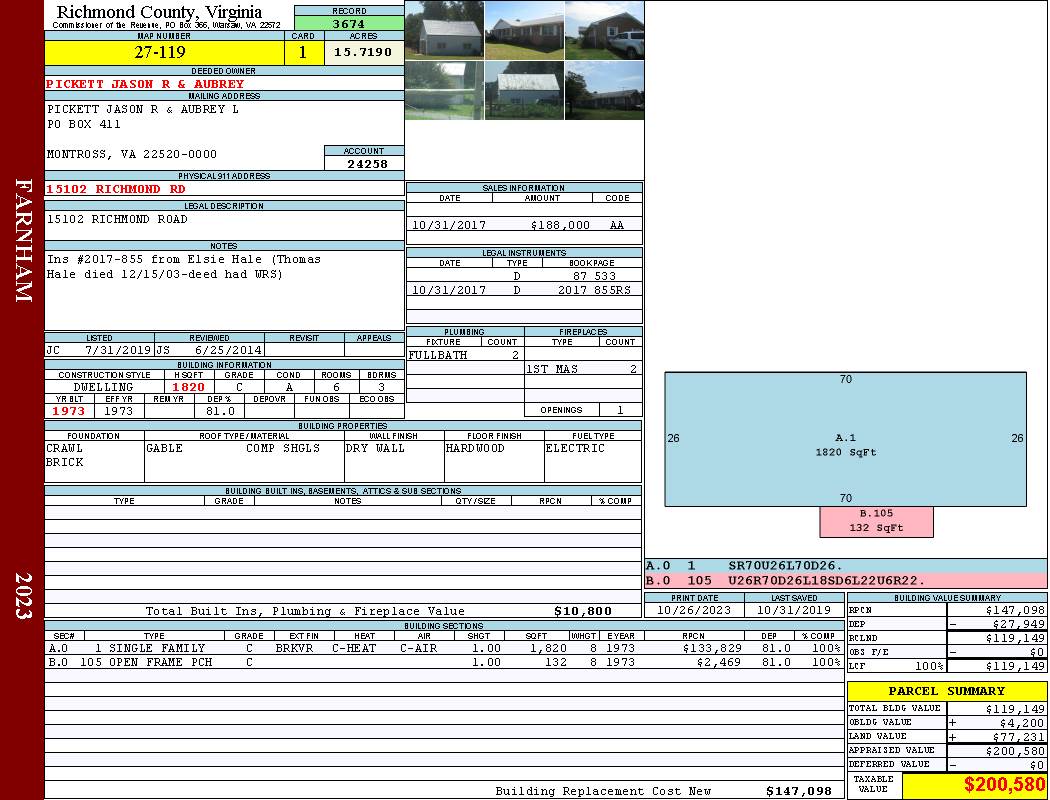
Task: Click the yellow taxable value $200,580
Action: [x=974, y=785]
